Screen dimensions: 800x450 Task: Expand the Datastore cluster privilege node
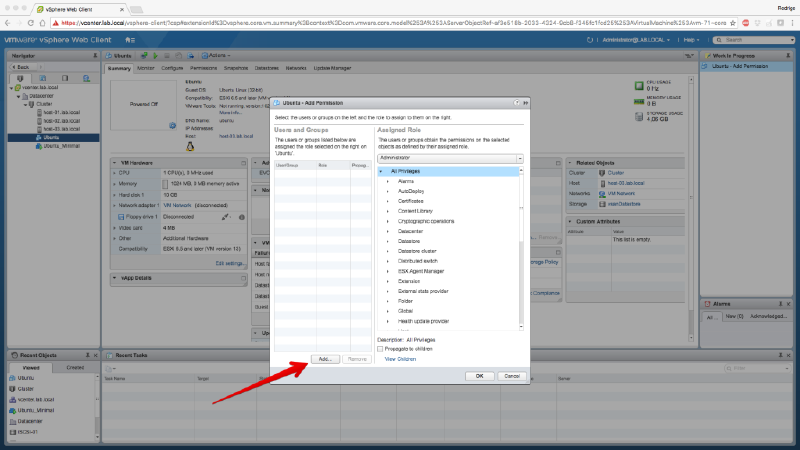pyautogui.click(x=389, y=251)
